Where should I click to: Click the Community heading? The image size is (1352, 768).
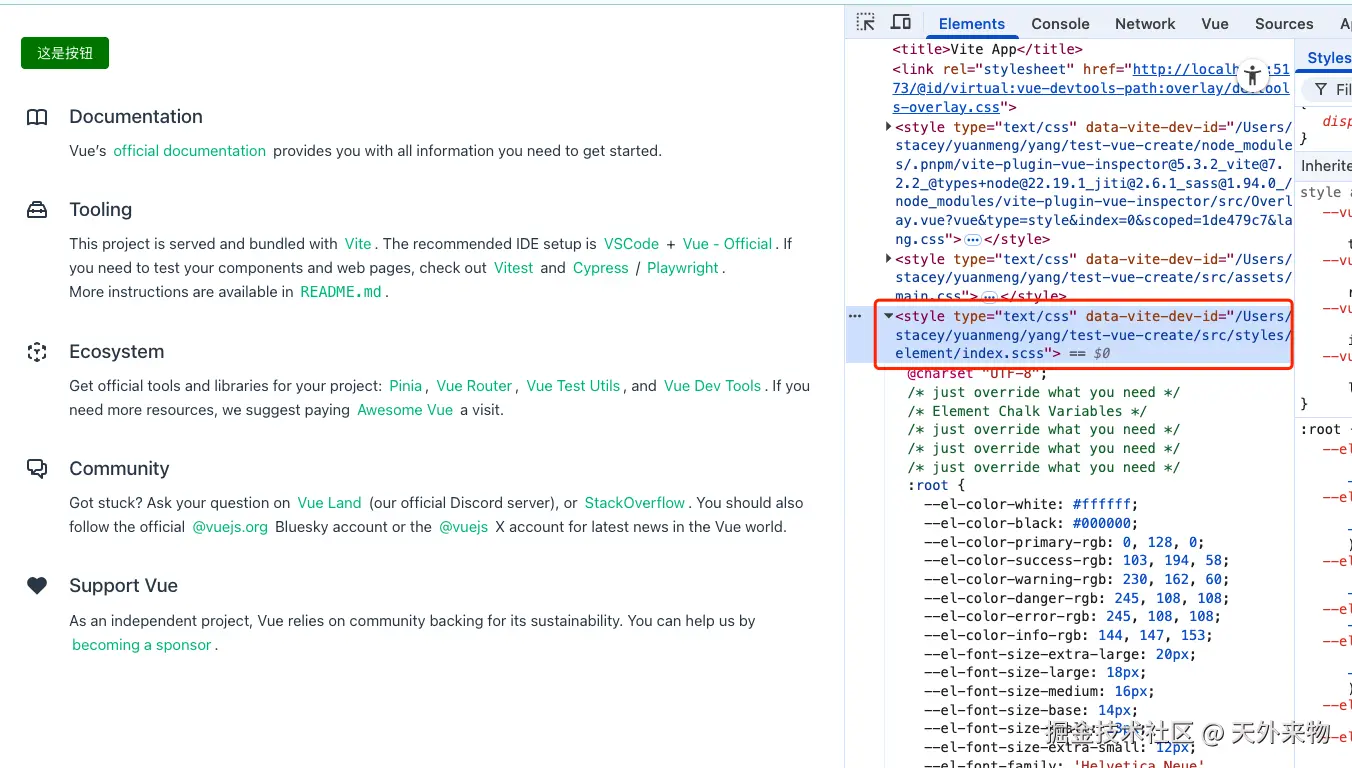[119, 469]
